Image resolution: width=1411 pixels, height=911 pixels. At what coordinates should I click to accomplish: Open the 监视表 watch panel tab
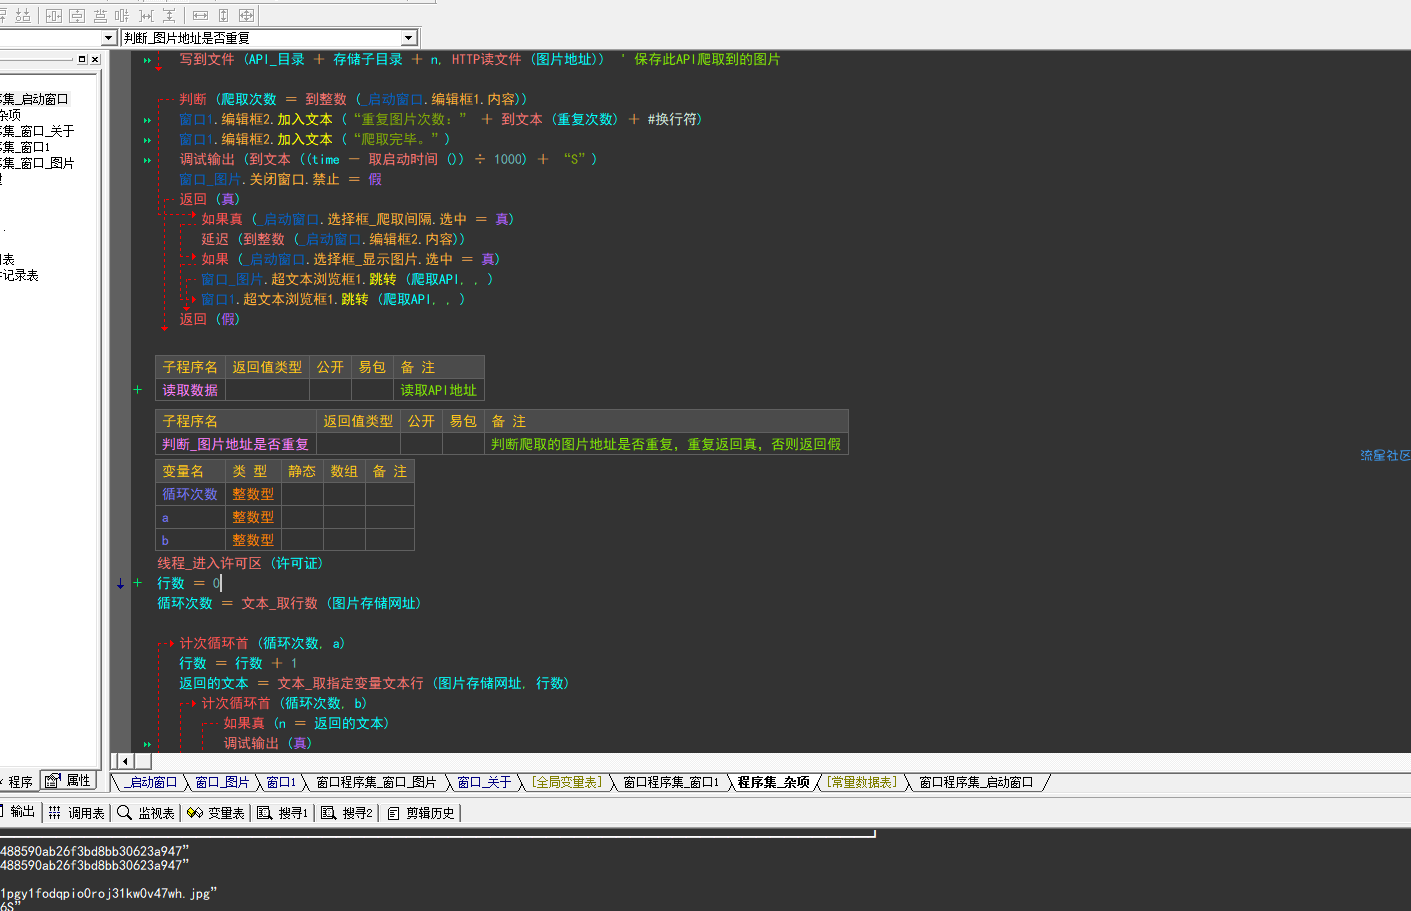tap(146, 813)
